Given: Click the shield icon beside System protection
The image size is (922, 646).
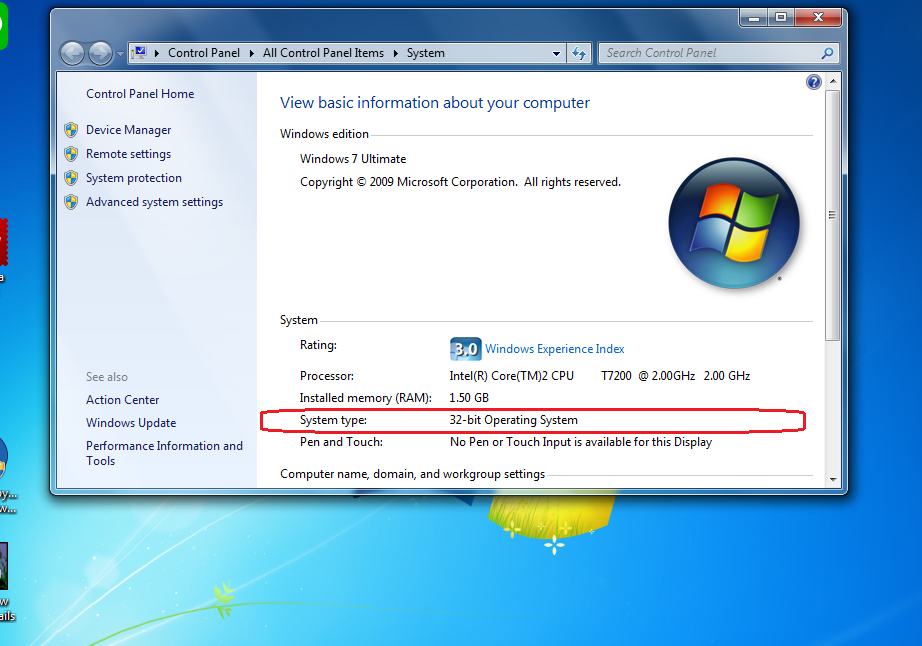Looking at the screenshot, I should [x=71, y=178].
